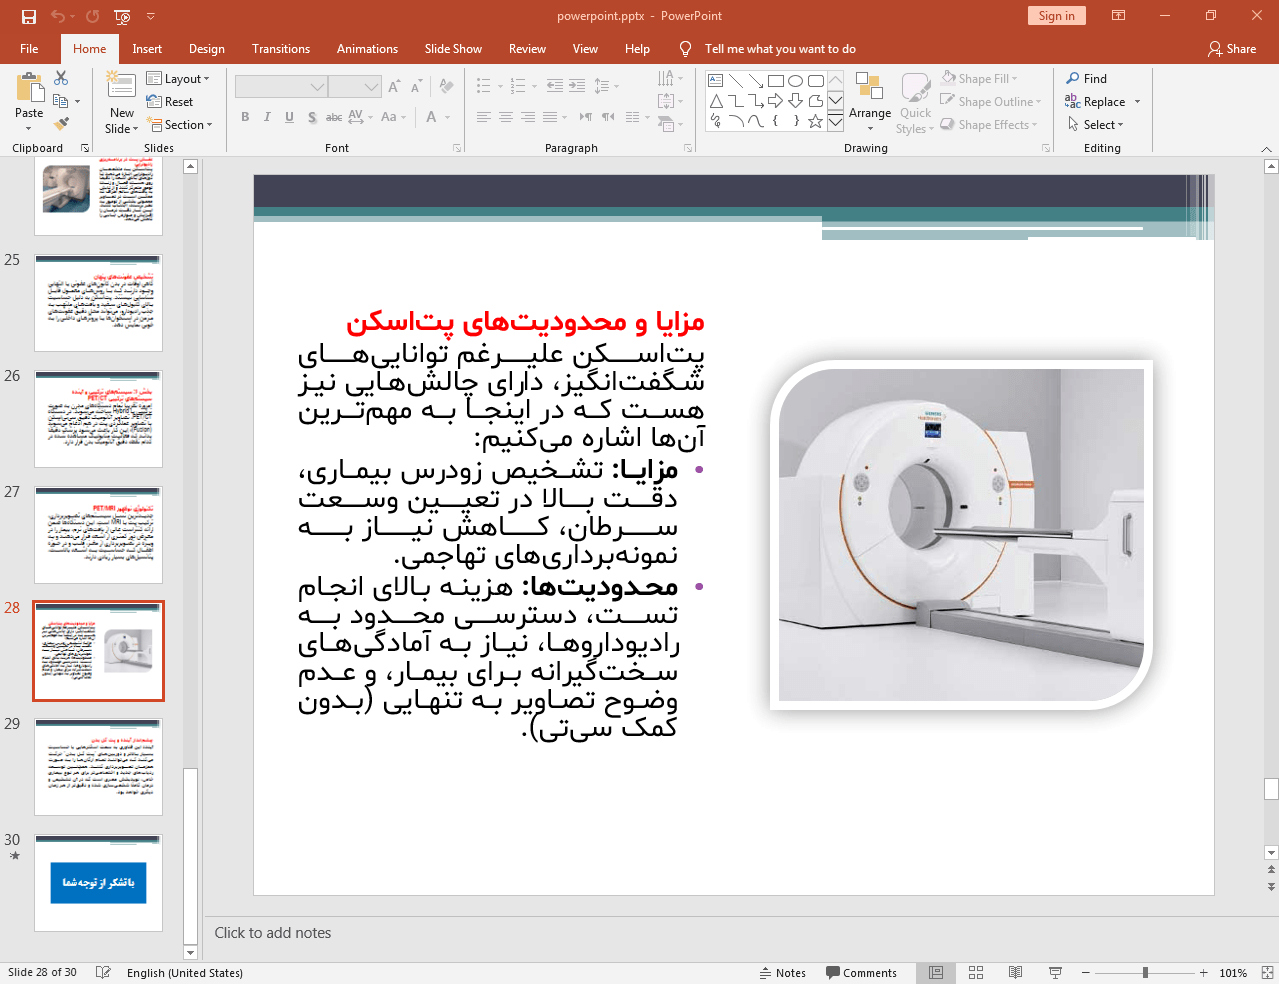Switch to Slide Sorter view in status bar
This screenshot has height=984, width=1279.
pyautogui.click(x=976, y=973)
